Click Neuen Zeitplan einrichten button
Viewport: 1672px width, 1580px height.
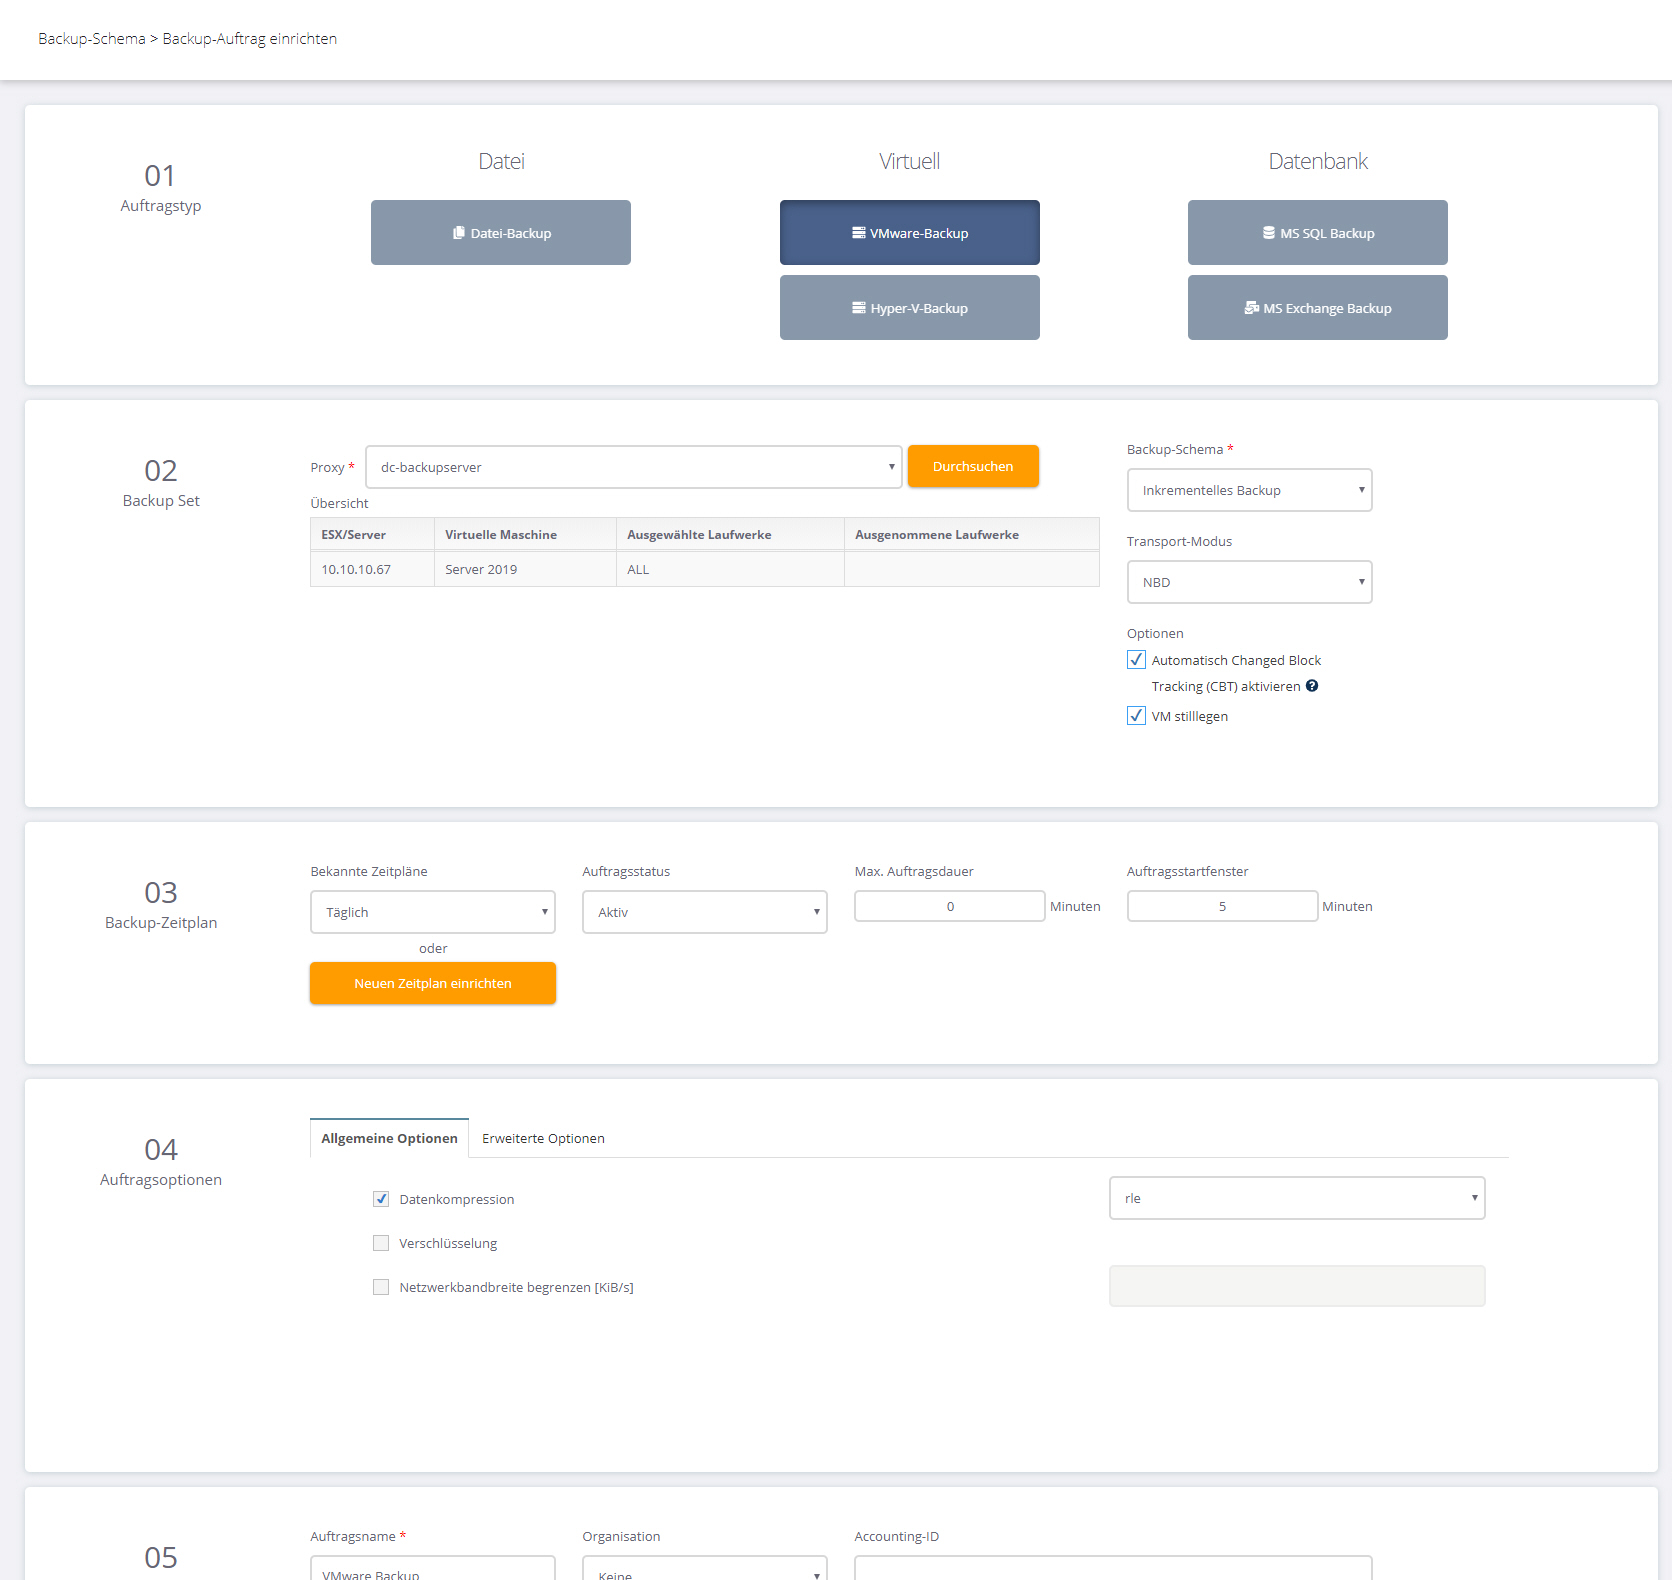[432, 983]
